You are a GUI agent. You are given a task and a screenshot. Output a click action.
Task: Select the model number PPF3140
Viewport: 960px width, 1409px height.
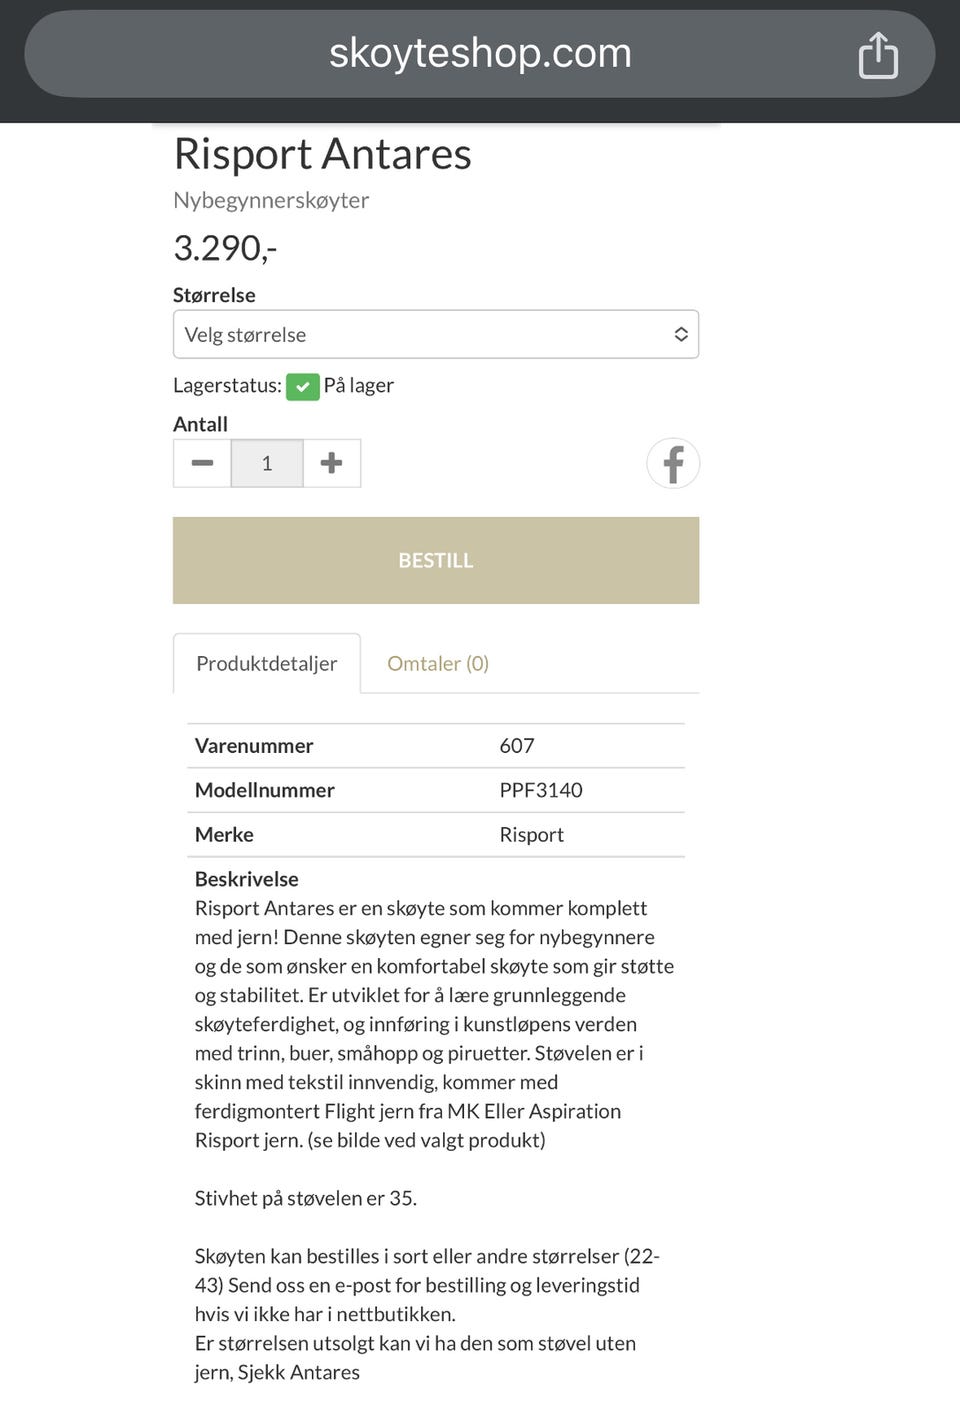pyautogui.click(x=541, y=790)
